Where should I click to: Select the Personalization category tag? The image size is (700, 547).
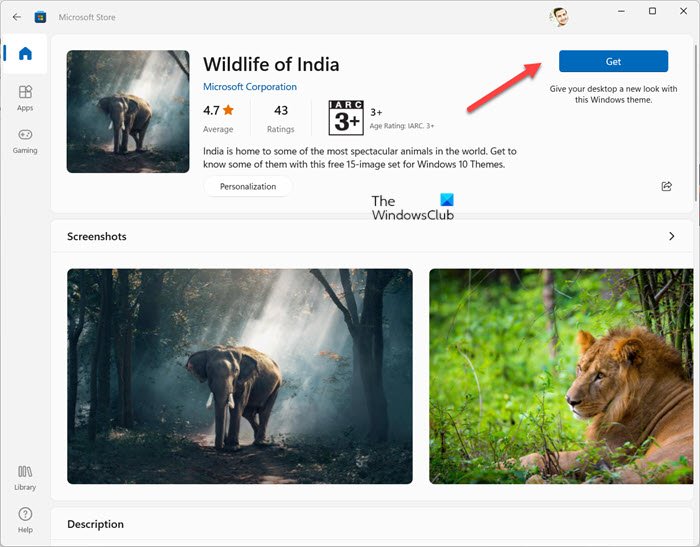tap(248, 186)
